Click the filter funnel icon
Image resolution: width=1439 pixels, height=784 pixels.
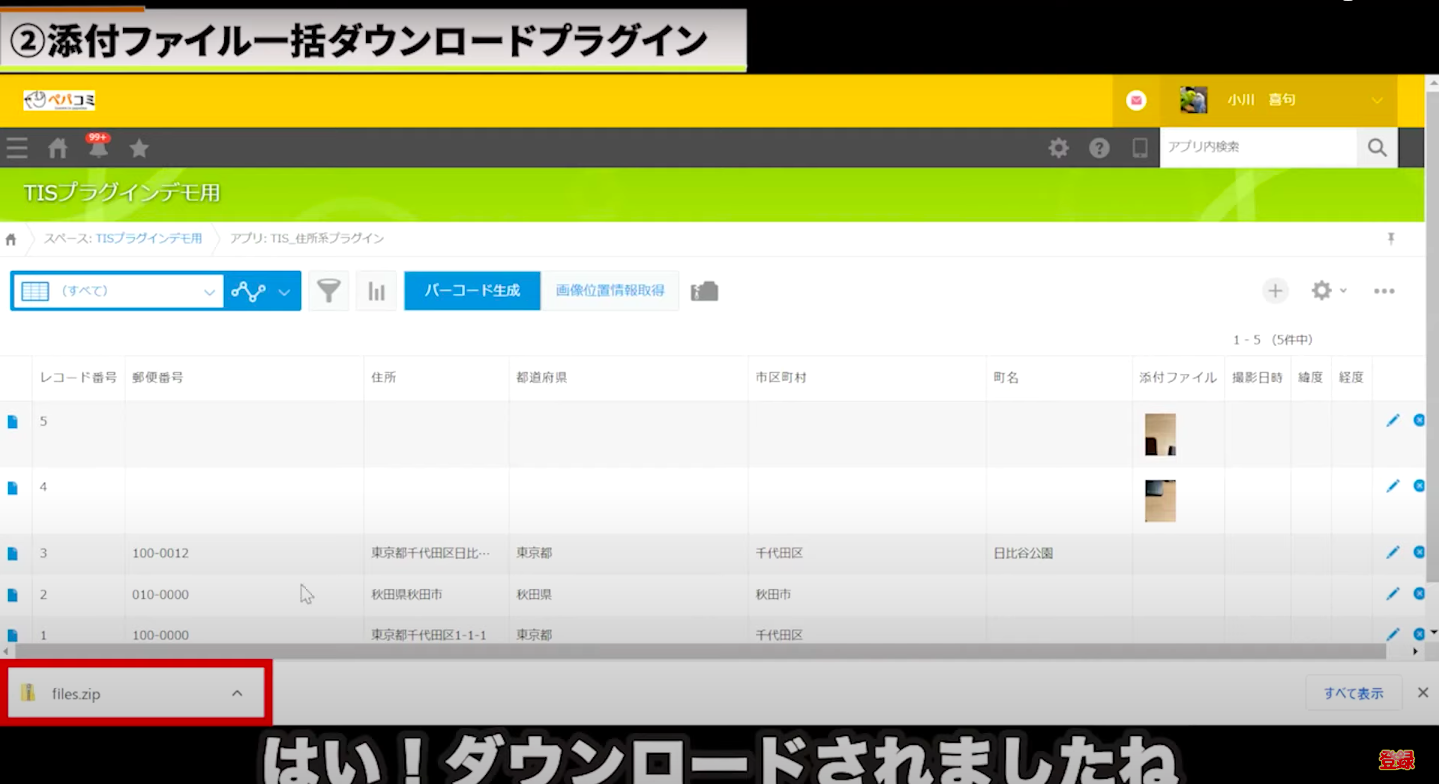pos(328,290)
